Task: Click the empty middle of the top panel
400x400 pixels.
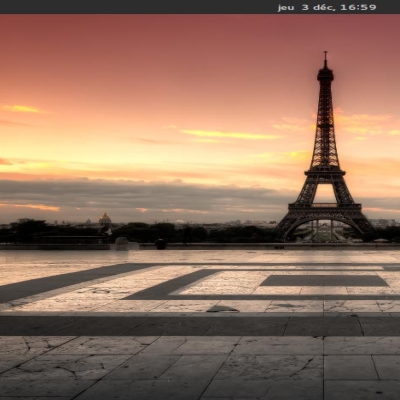Action: [x=200, y=7]
